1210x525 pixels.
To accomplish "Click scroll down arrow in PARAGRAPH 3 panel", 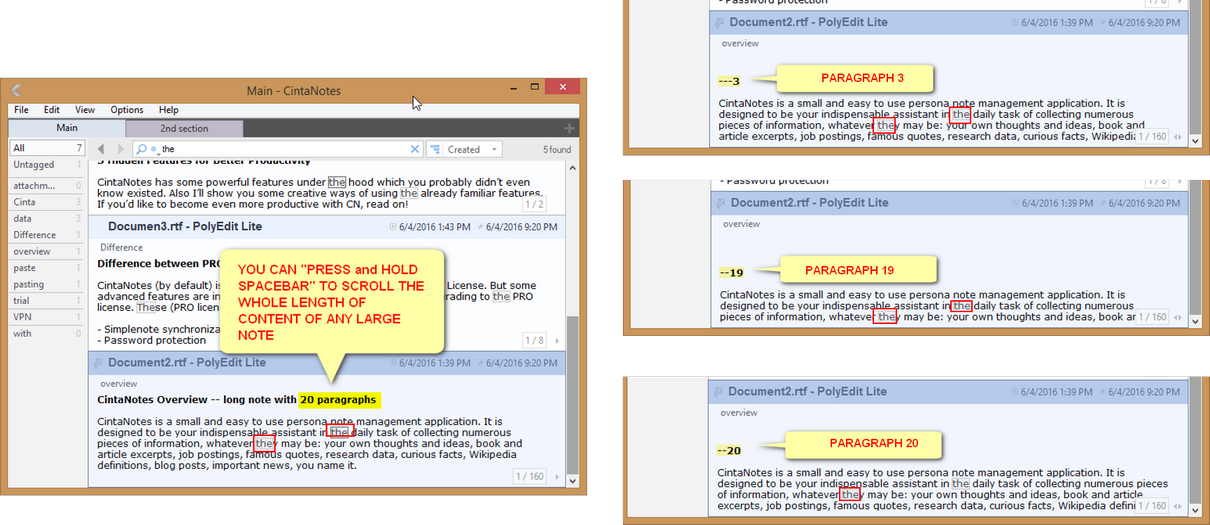I will pyautogui.click(x=1194, y=141).
